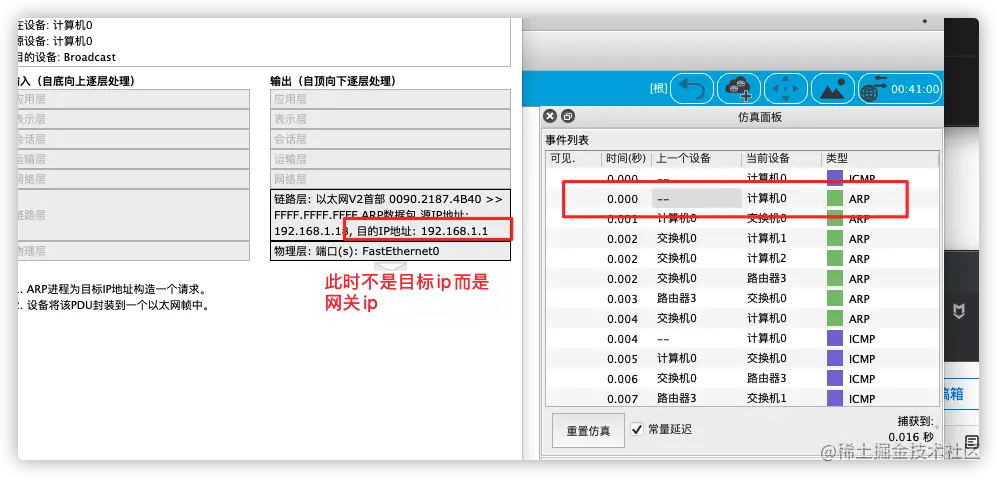The height and width of the screenshot is (478, 997).
Task: Click the 设备将该PDU封装到一个以太网帧中 line
Action: click(x=114, y=304)
